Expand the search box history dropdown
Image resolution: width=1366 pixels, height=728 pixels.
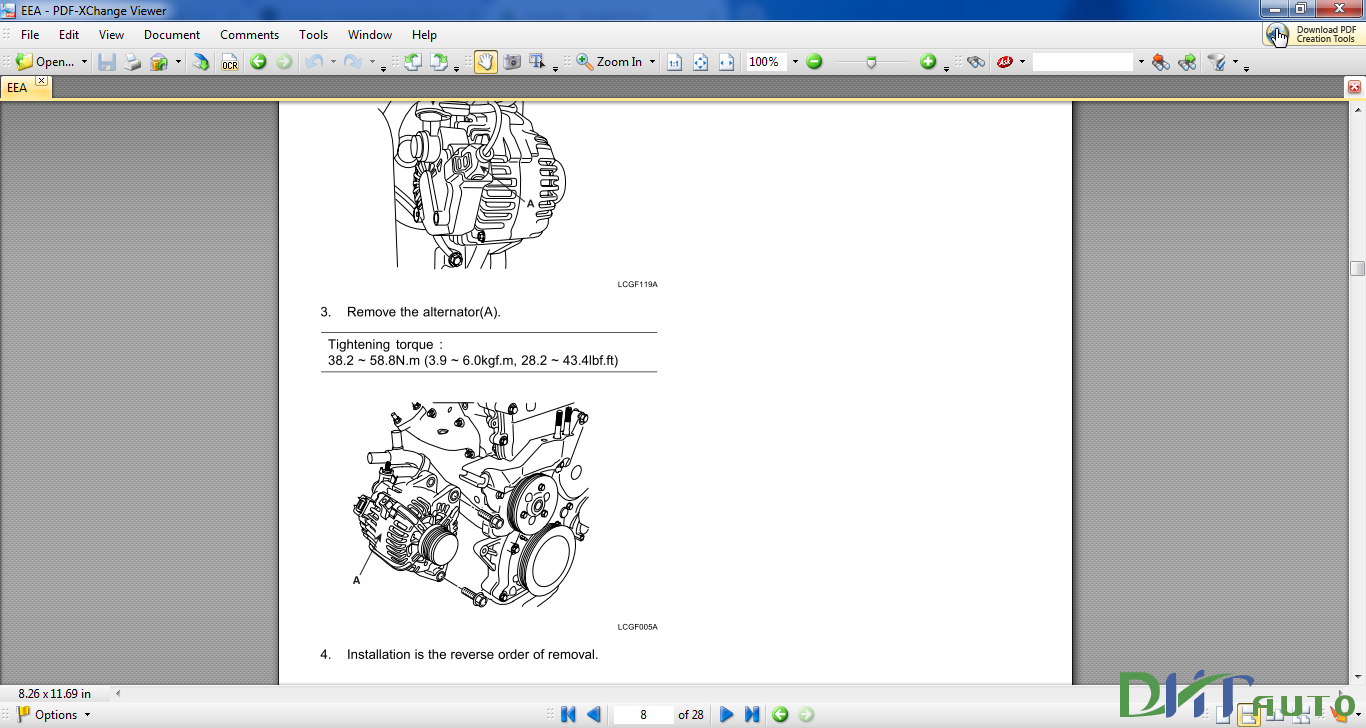(1141, 62)
